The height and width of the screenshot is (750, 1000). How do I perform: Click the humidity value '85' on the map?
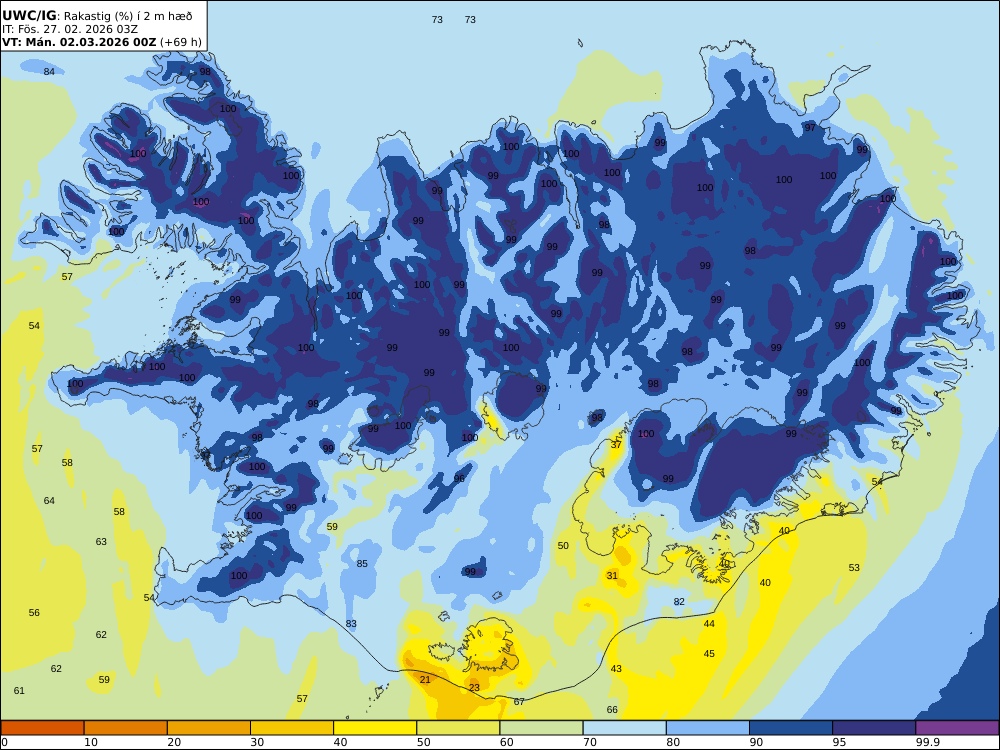point(362,564)
